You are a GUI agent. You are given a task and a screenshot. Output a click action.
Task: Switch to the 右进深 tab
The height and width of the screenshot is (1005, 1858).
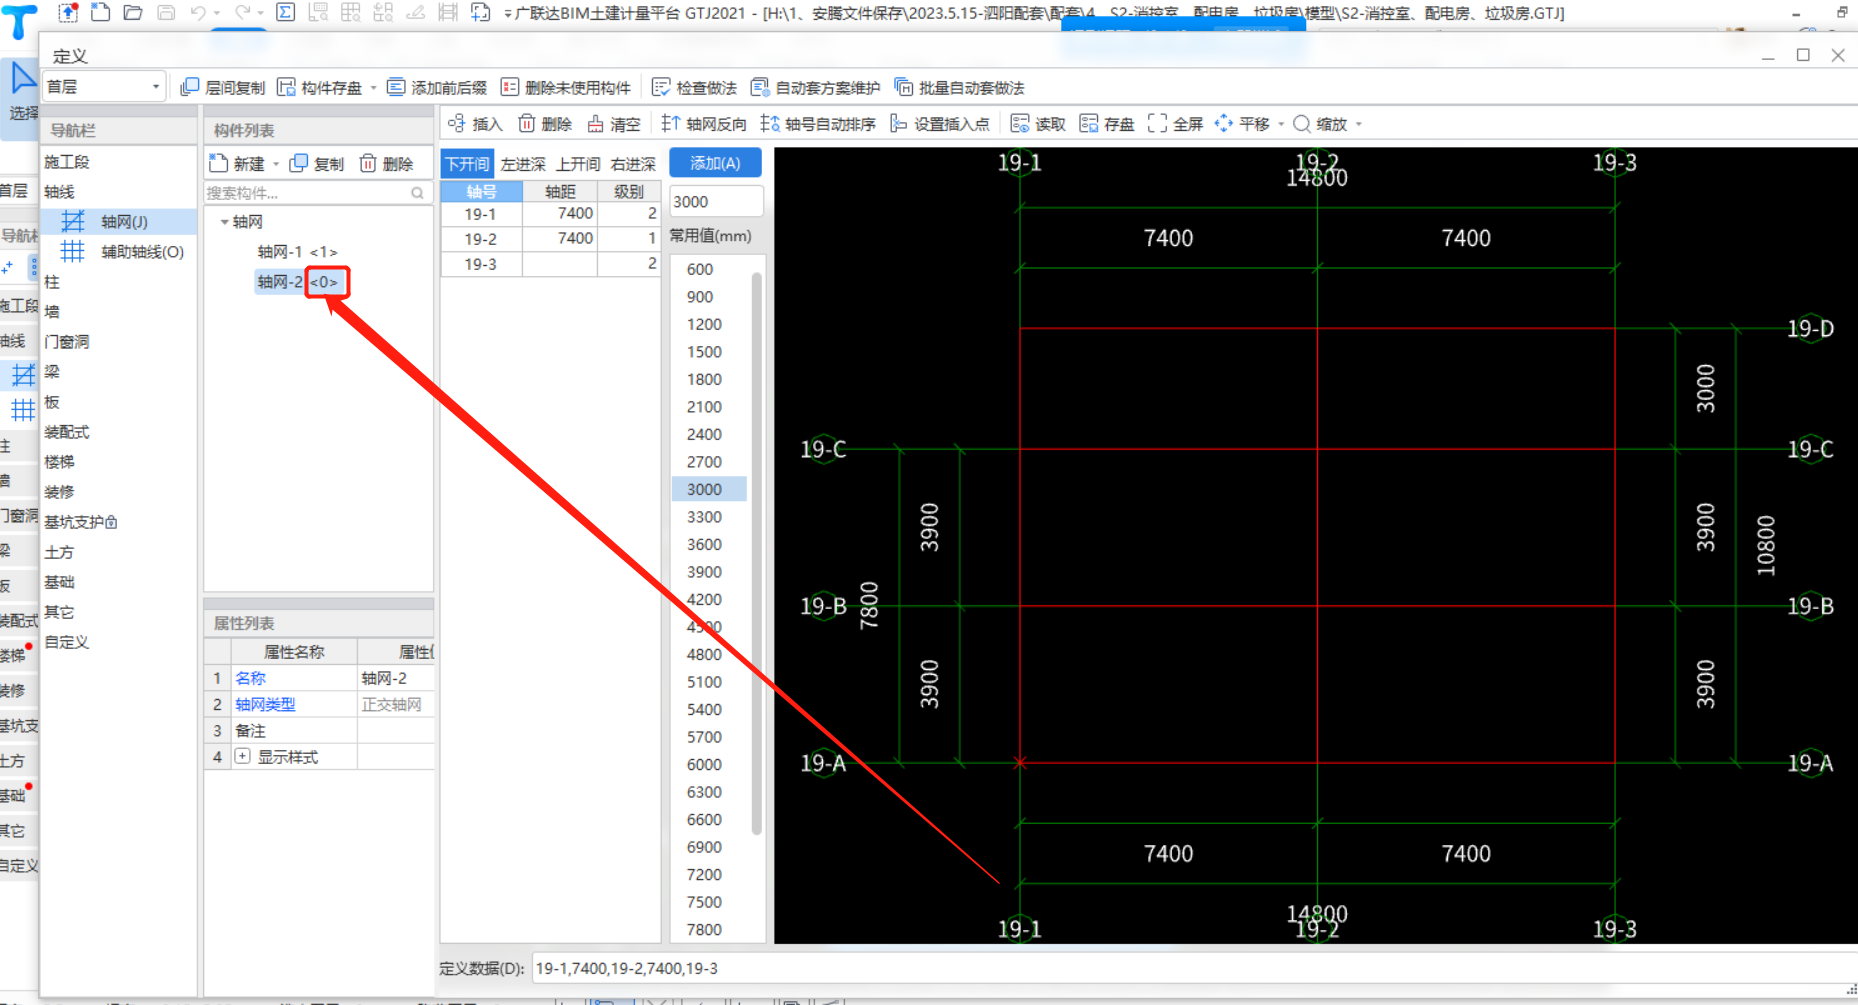click(633, 164)
